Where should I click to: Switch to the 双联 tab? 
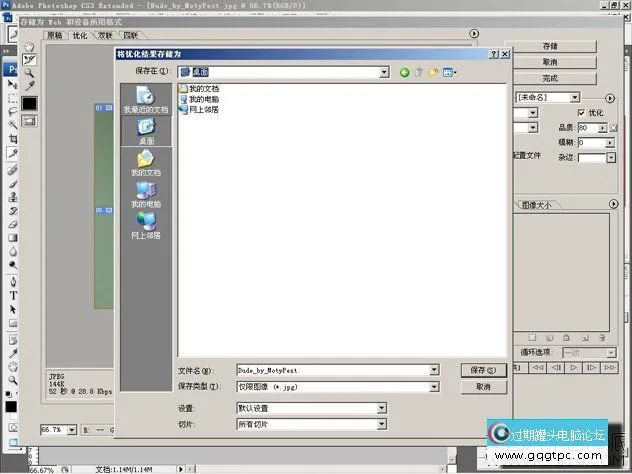click(x=105, y=35)
